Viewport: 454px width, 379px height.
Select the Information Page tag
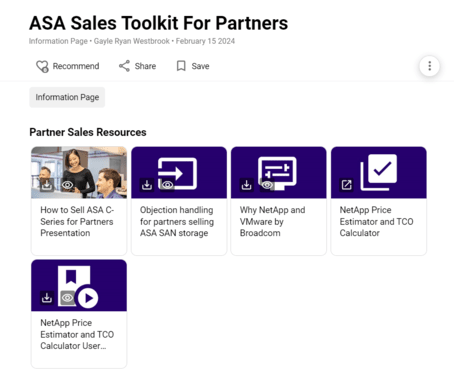(67, 97)
